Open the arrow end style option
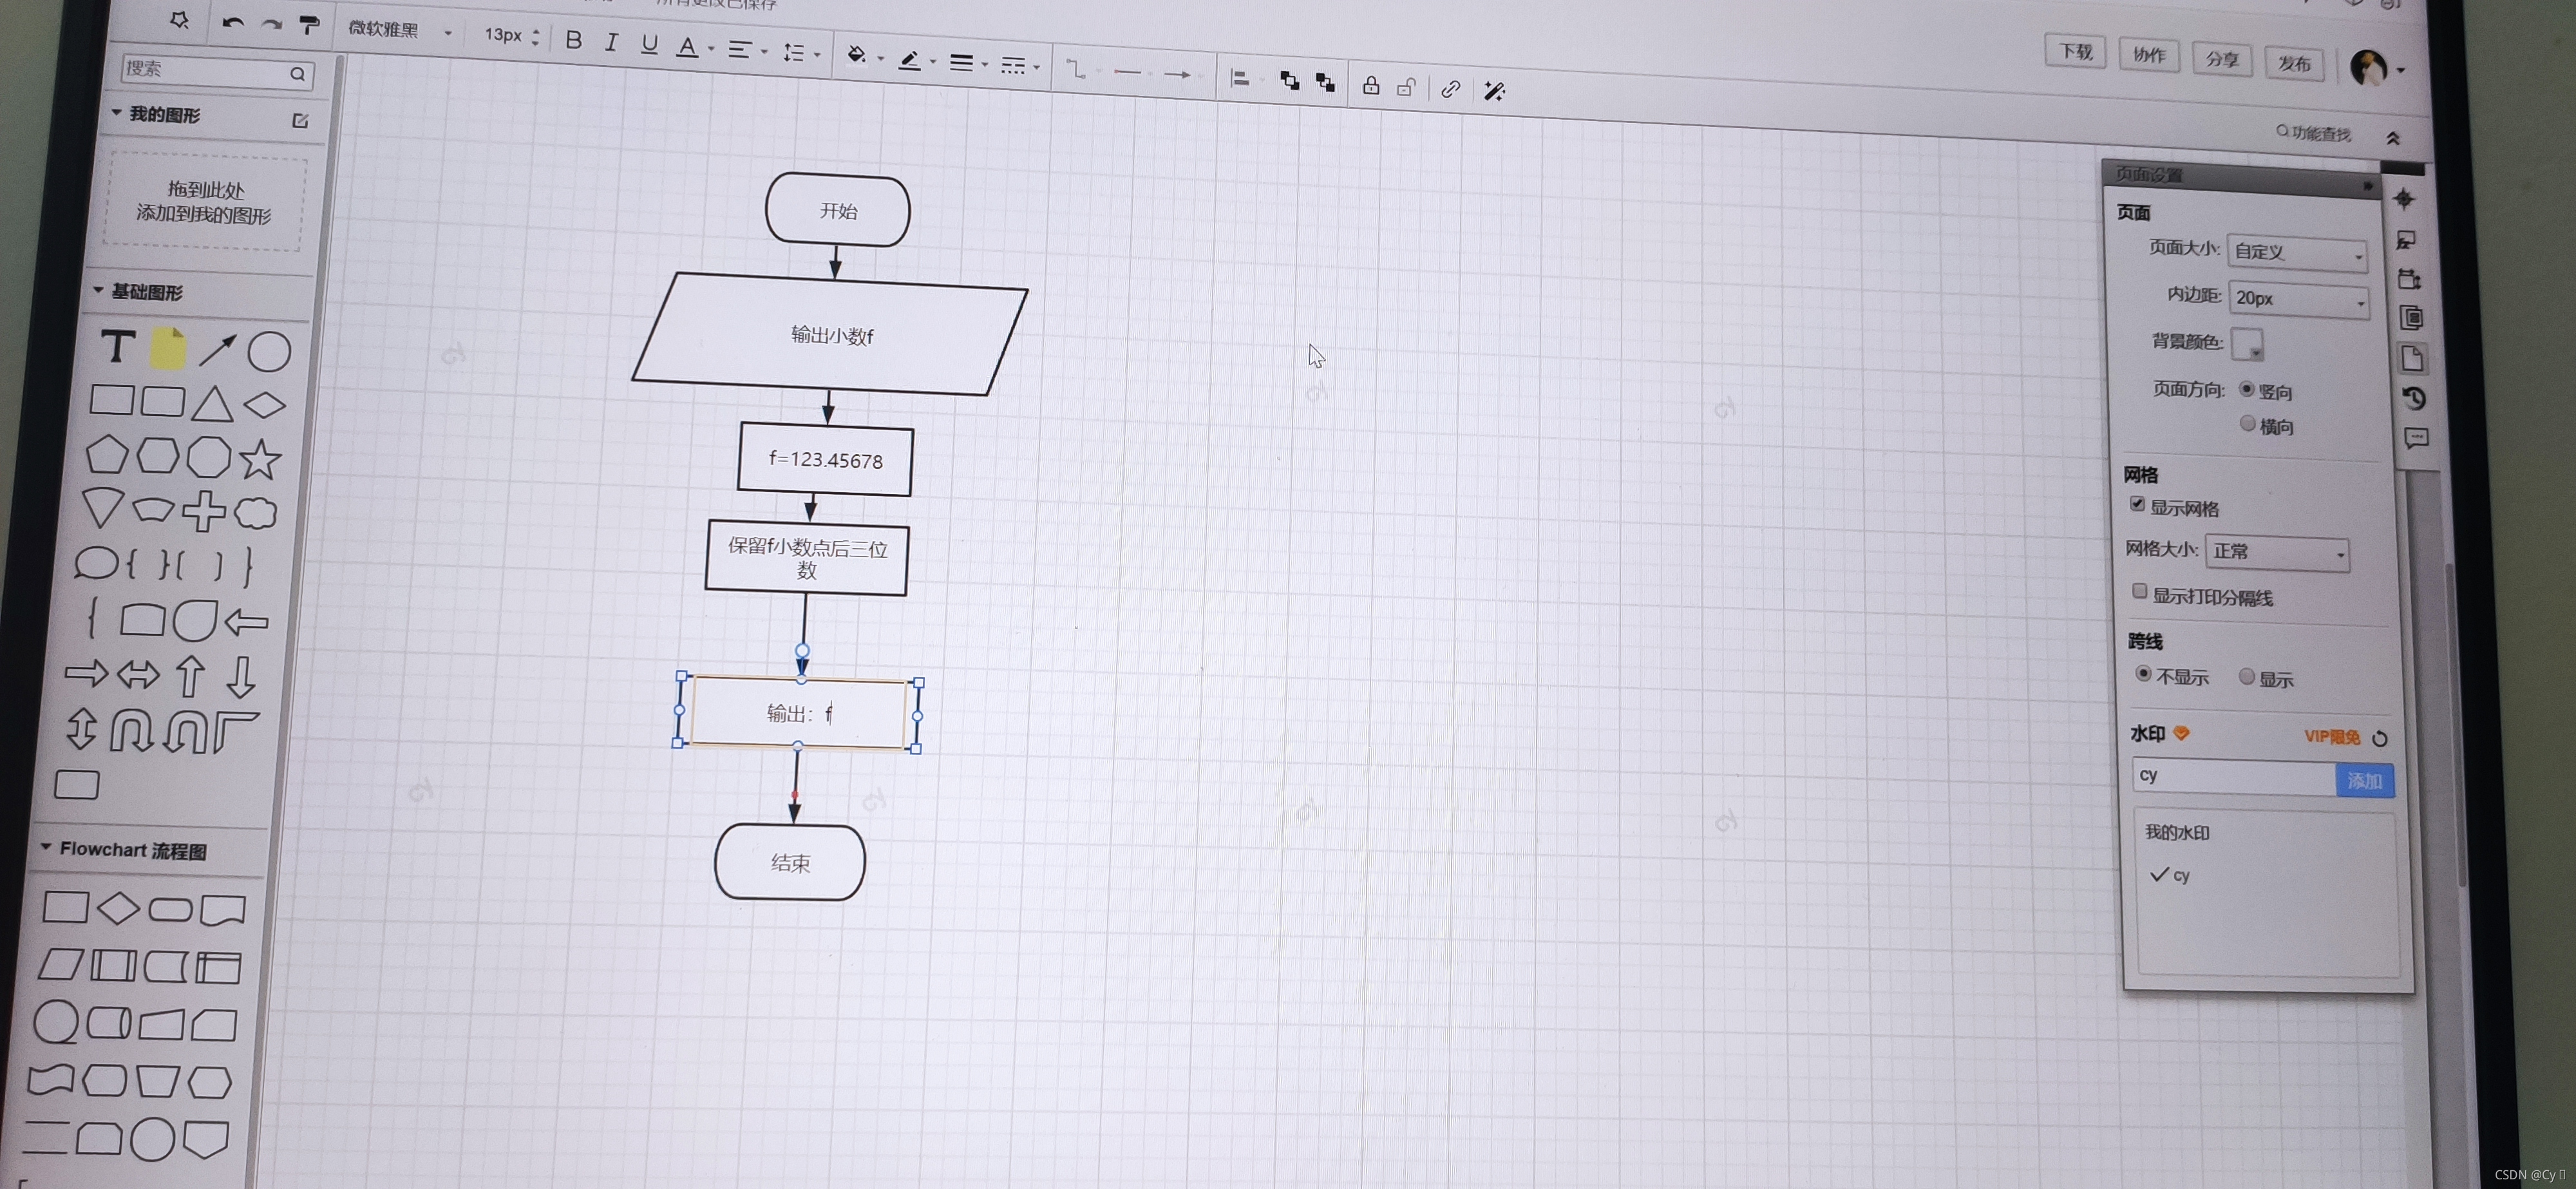Screen dimensions: 2576x1189 point(1178,75)
